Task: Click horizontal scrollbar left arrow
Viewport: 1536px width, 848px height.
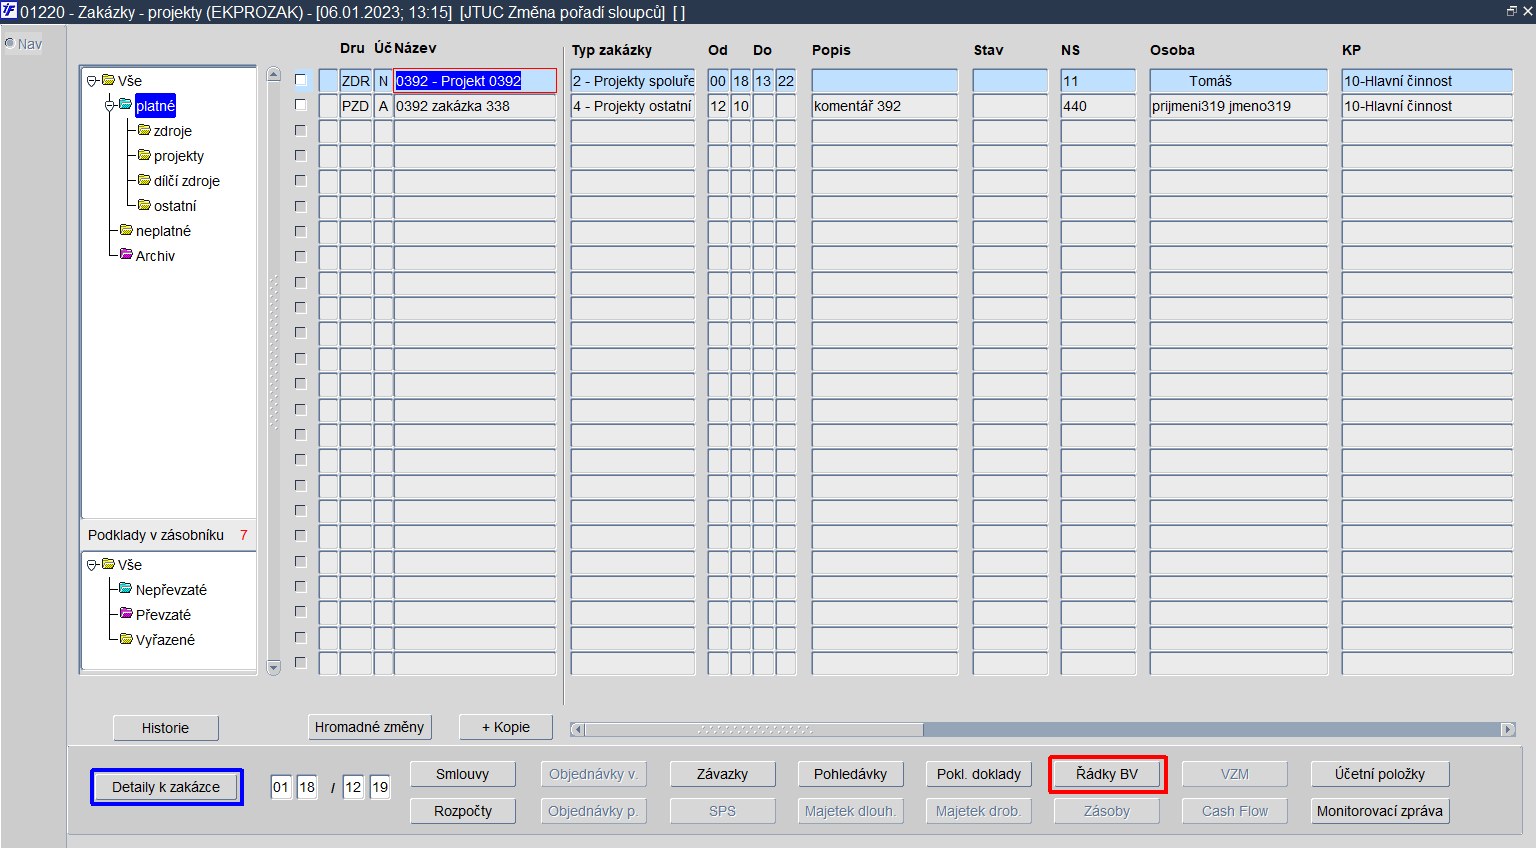Action: [577, 729]
